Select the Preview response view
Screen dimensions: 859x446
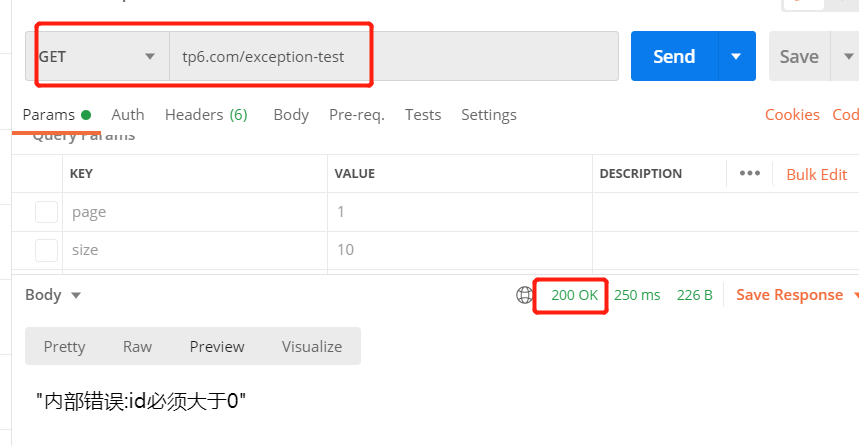(217, 346)
